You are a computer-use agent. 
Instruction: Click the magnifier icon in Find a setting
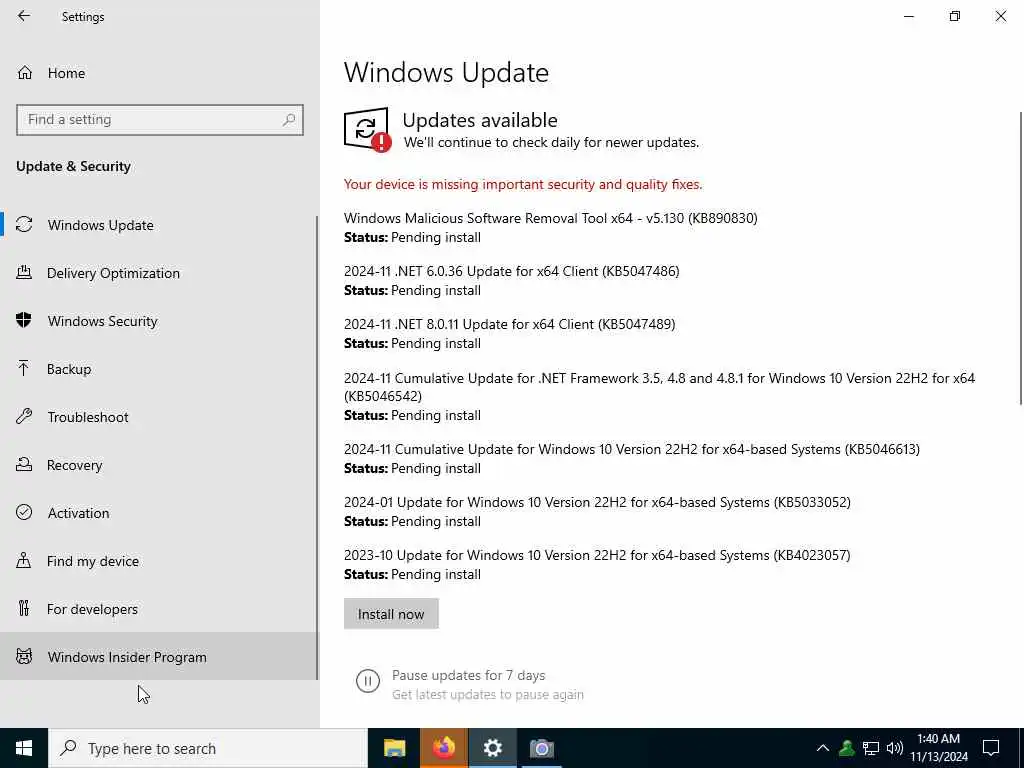click(289, 120)
